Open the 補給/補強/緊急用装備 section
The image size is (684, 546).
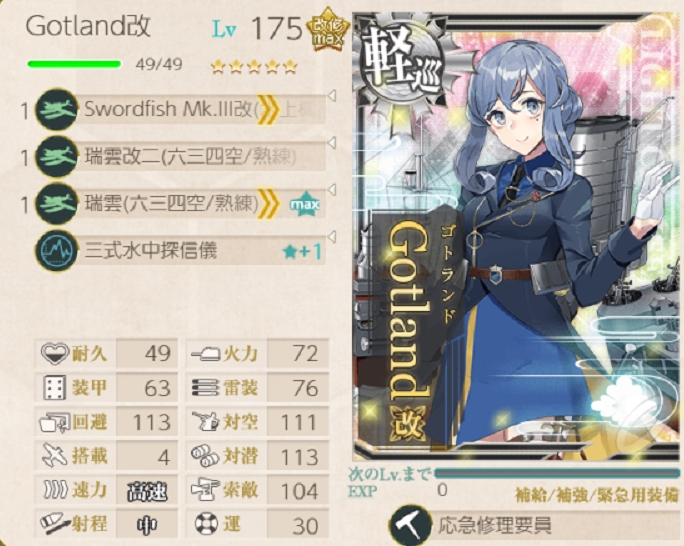coord(597,495)
